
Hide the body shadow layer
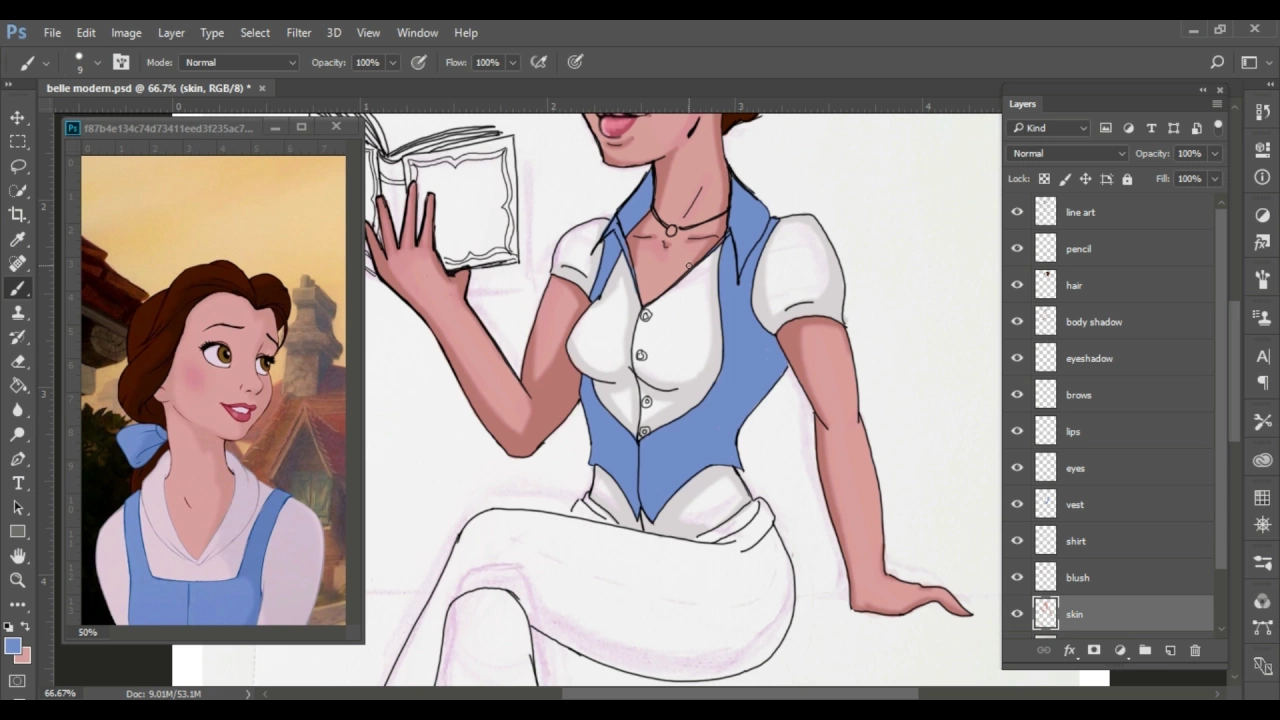[x=1017, y=321]
